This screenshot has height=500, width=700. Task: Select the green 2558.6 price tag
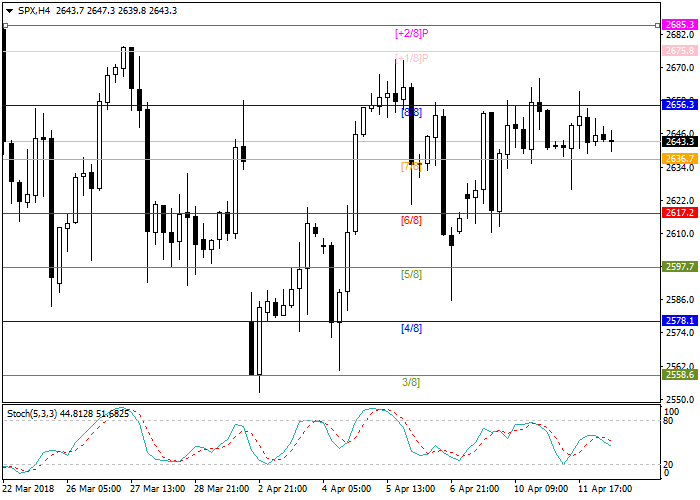(x=679, y=374)
